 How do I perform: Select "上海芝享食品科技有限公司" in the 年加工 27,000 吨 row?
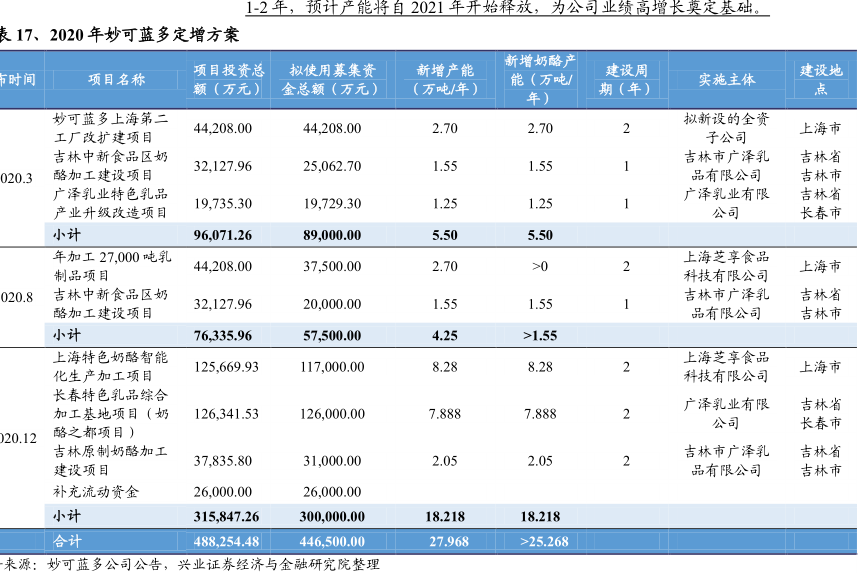click(727, 266)
